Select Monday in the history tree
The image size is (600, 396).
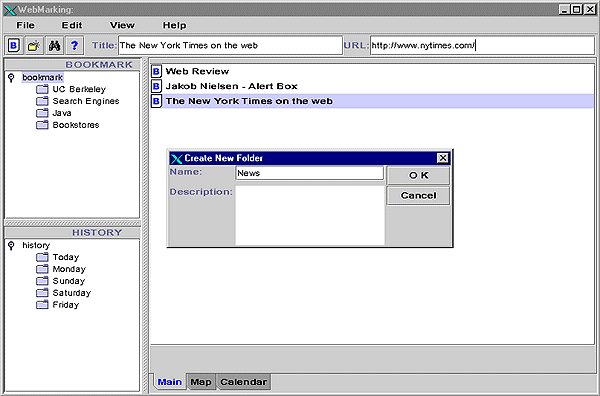tap(69, 269)
